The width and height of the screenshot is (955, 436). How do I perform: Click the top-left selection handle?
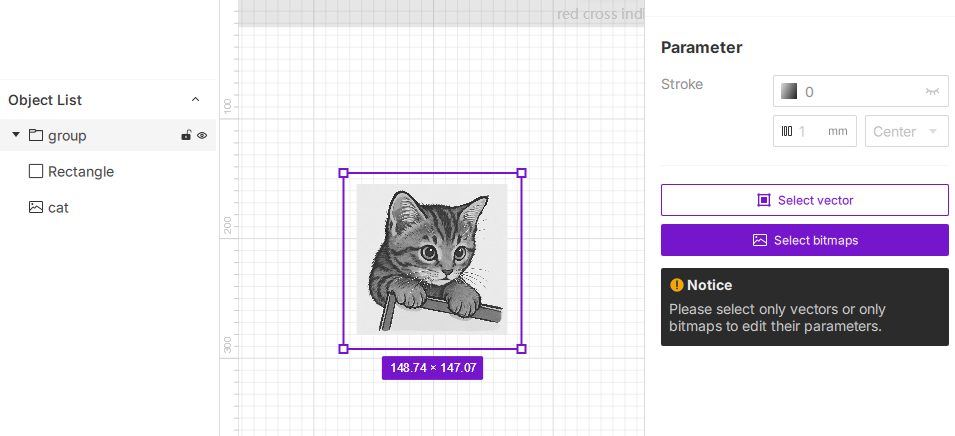coord(344,173)
